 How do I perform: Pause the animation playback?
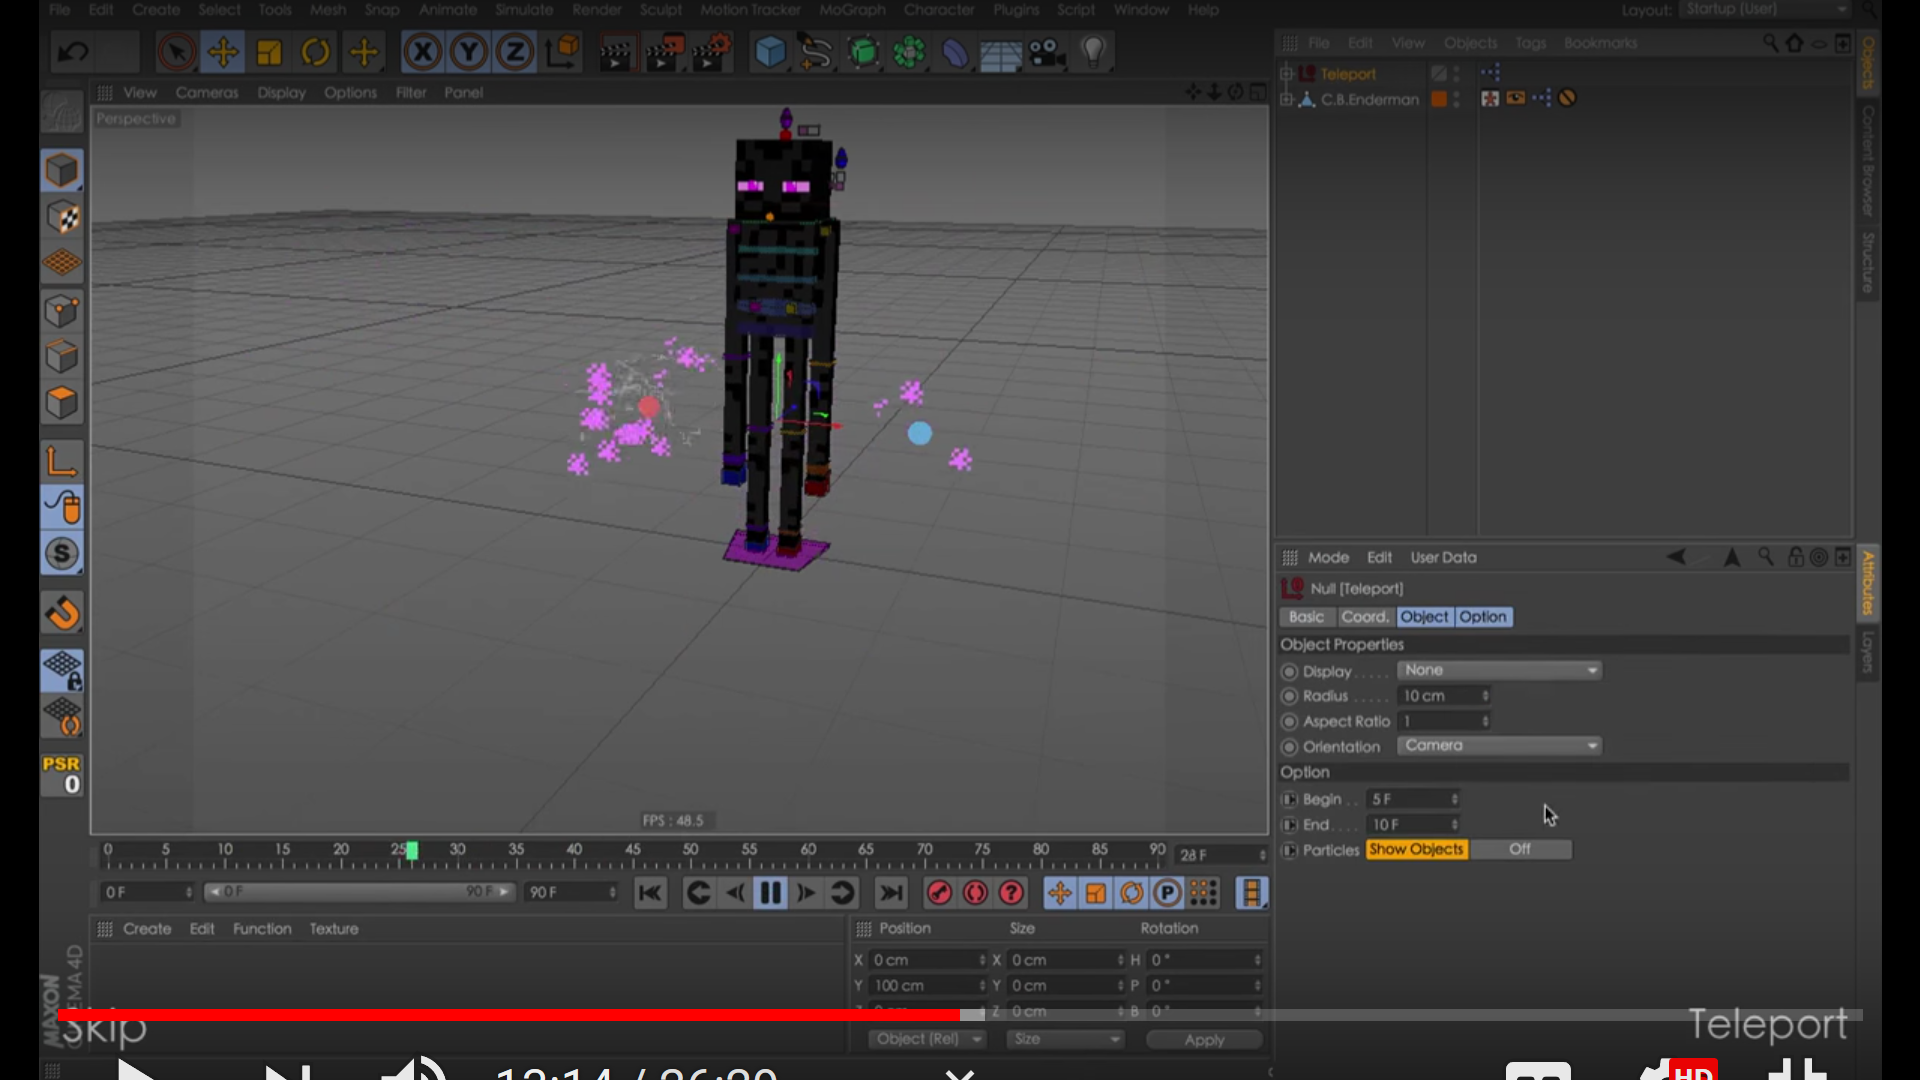click(770, 893)
